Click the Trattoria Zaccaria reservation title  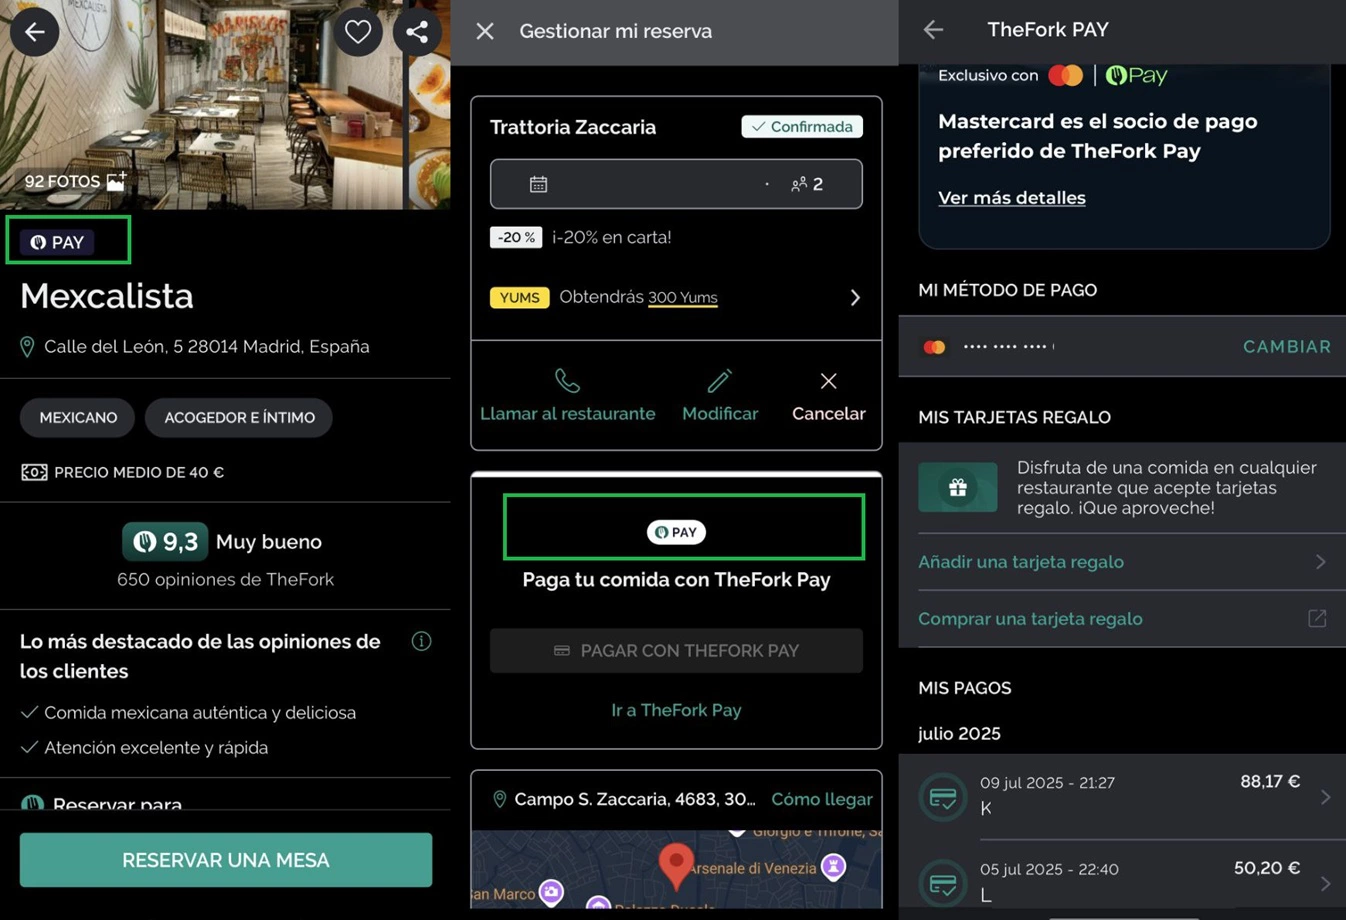573,127
